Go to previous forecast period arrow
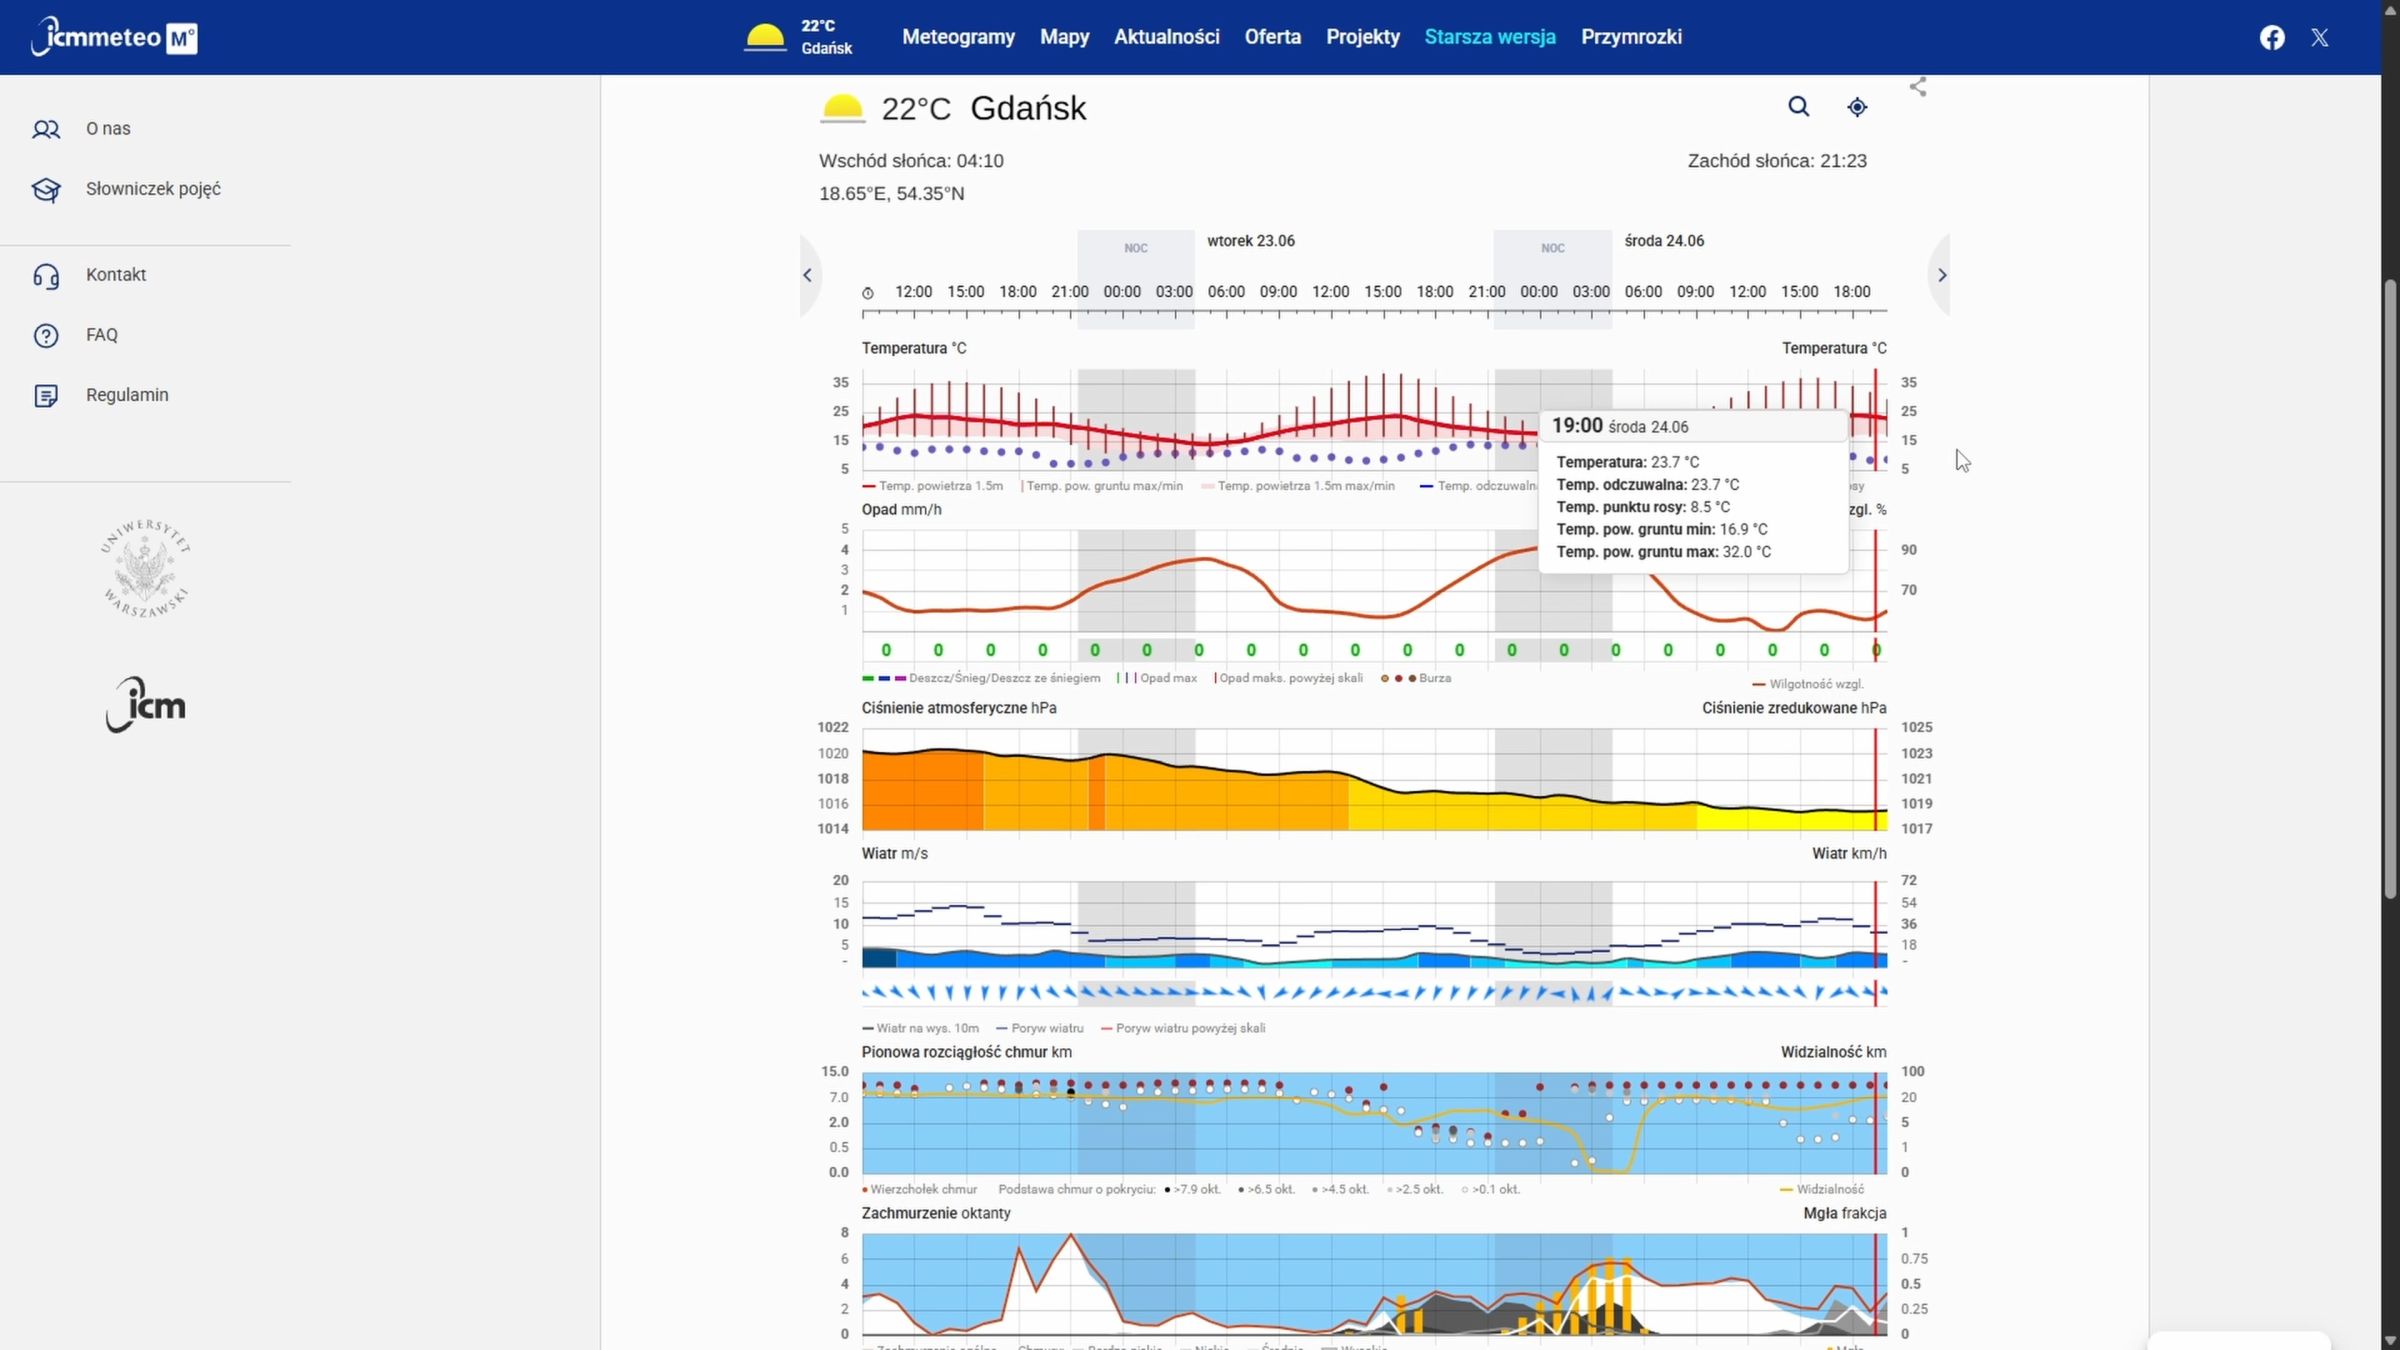This screenshot has width=2400, height=1350. tap(808, 275)
